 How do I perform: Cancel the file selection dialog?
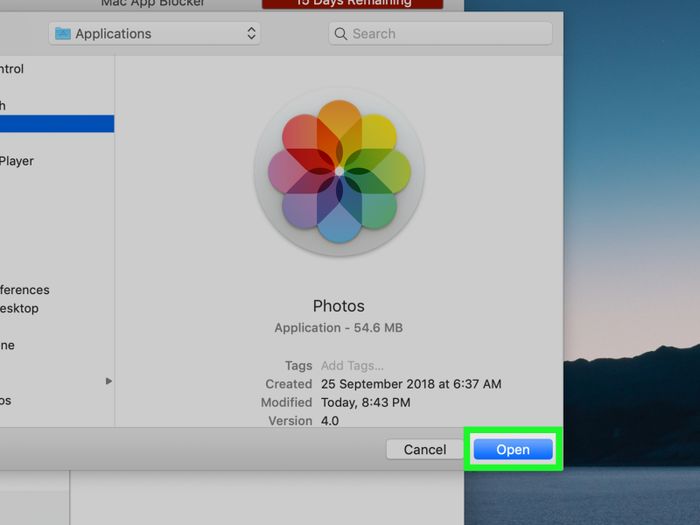(424, 450)
